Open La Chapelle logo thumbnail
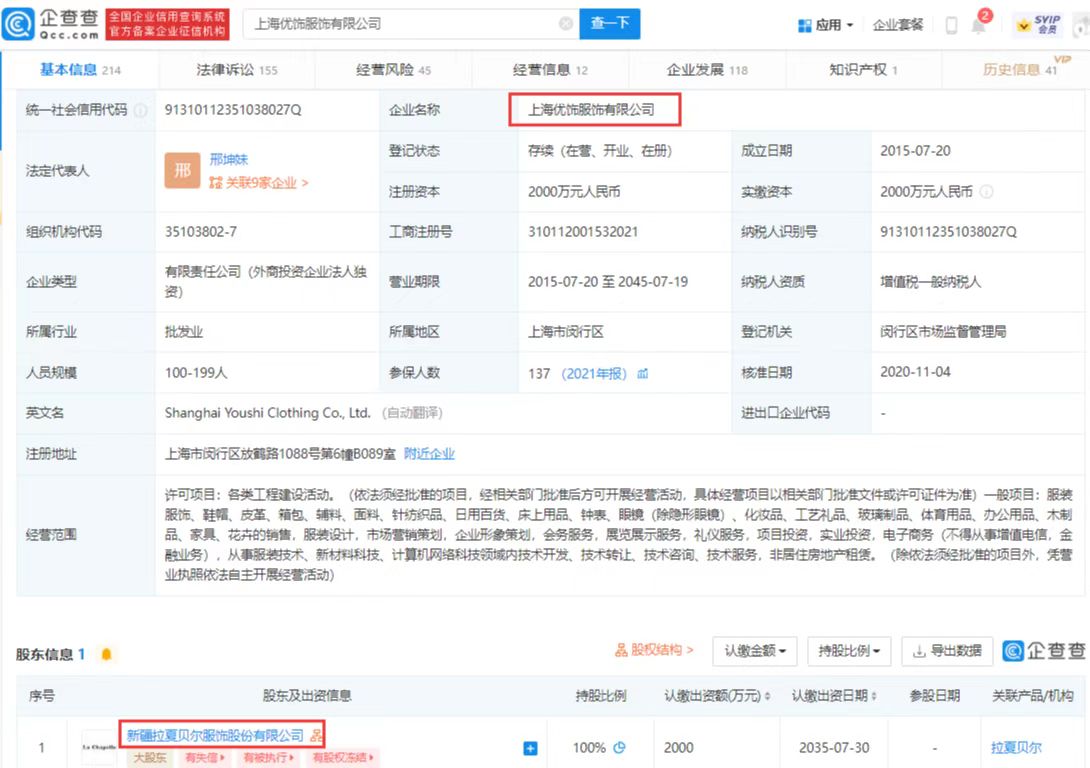This screenshot has height=768, width=1090. coord(99,747)
